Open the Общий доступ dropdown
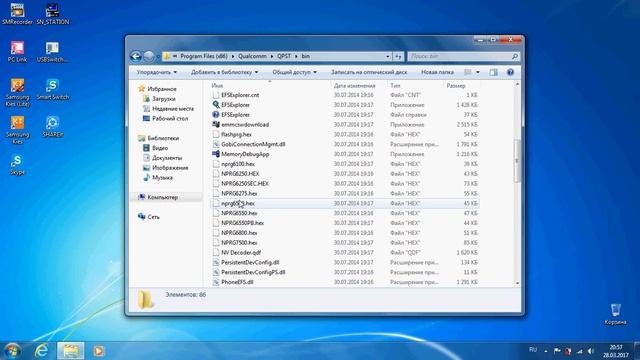Viewport: 640px width, 360px height. tap(294, 72)
